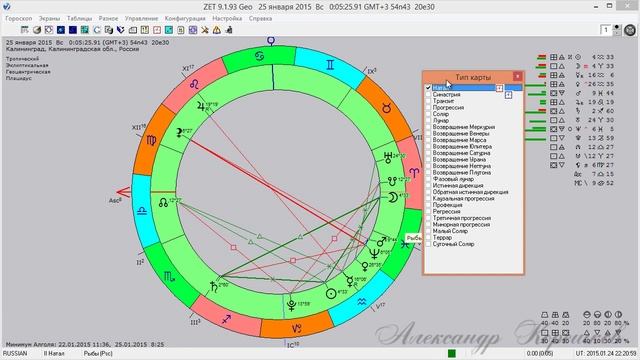
Task: Click the blue star square toolbar icon
Action: (x=61, y=30)
